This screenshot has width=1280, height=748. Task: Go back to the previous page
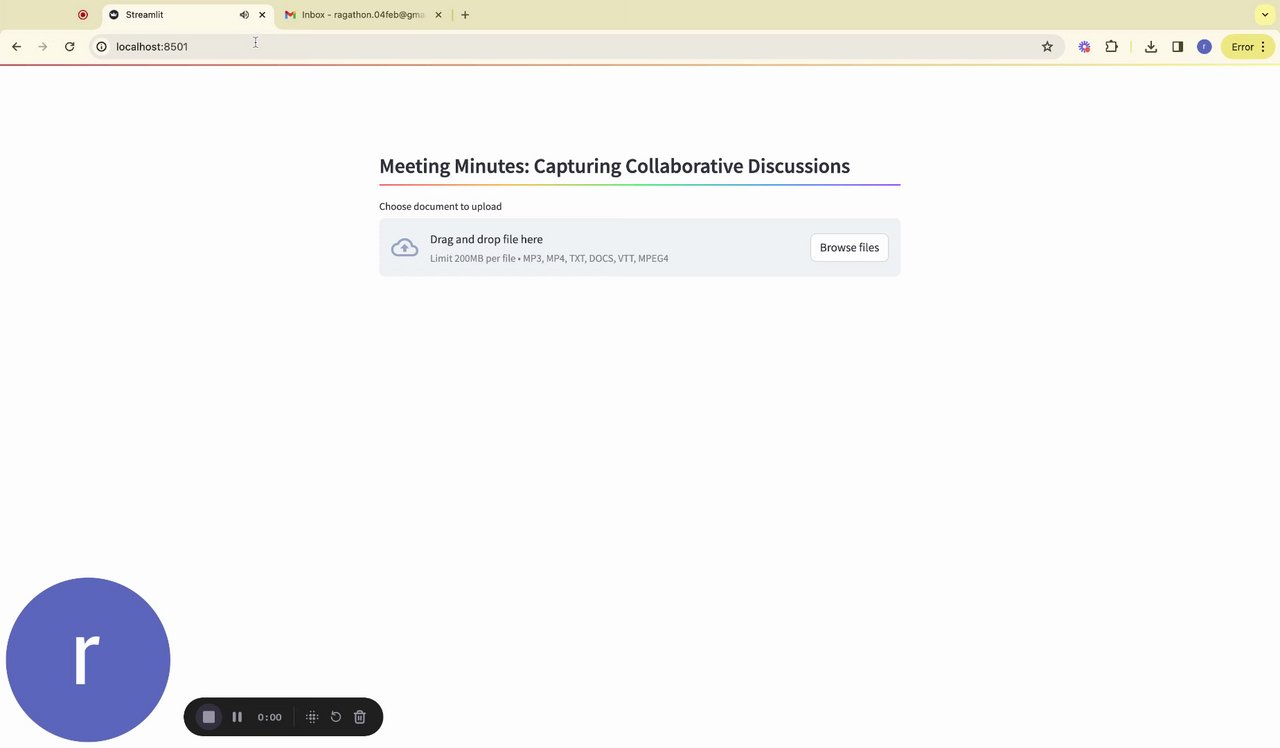click(16, 47)
